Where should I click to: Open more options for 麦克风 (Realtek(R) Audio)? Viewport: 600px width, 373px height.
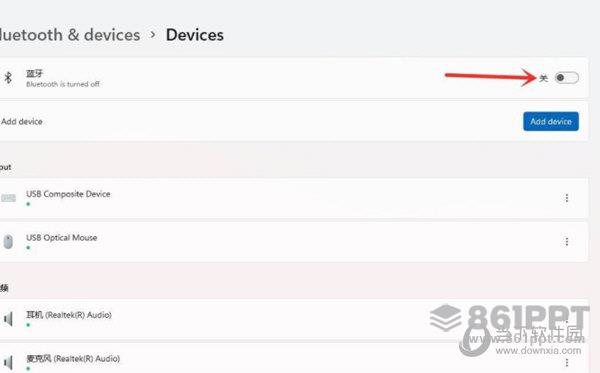pos(567,363)
